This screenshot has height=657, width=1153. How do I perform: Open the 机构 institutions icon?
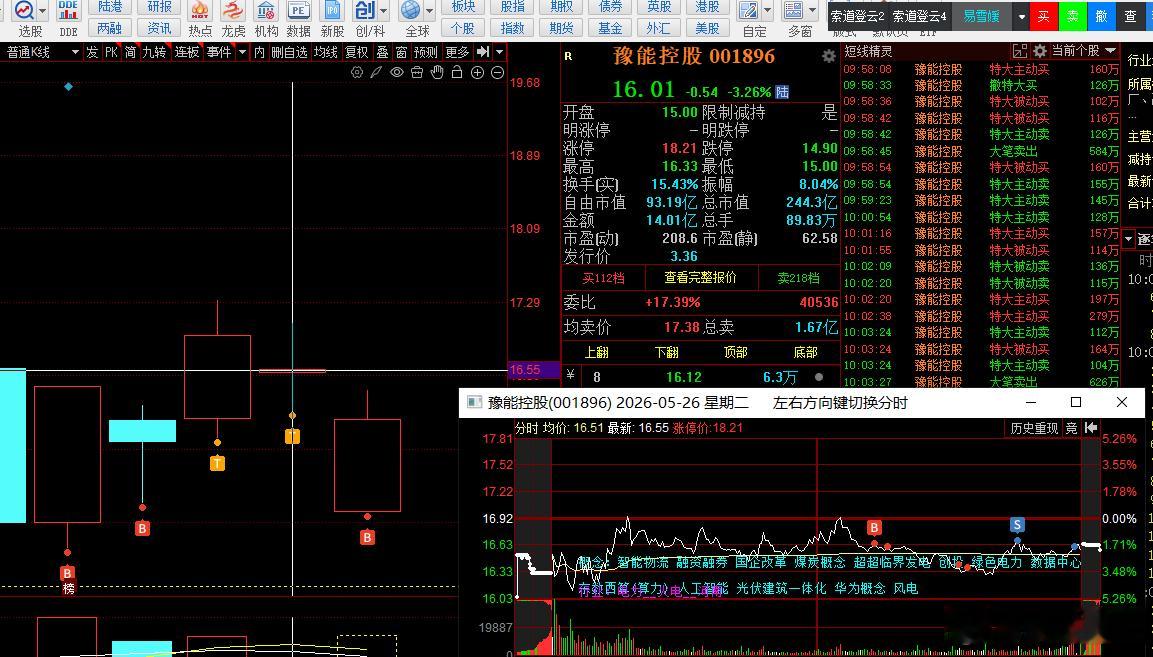(x=266, y=11)
